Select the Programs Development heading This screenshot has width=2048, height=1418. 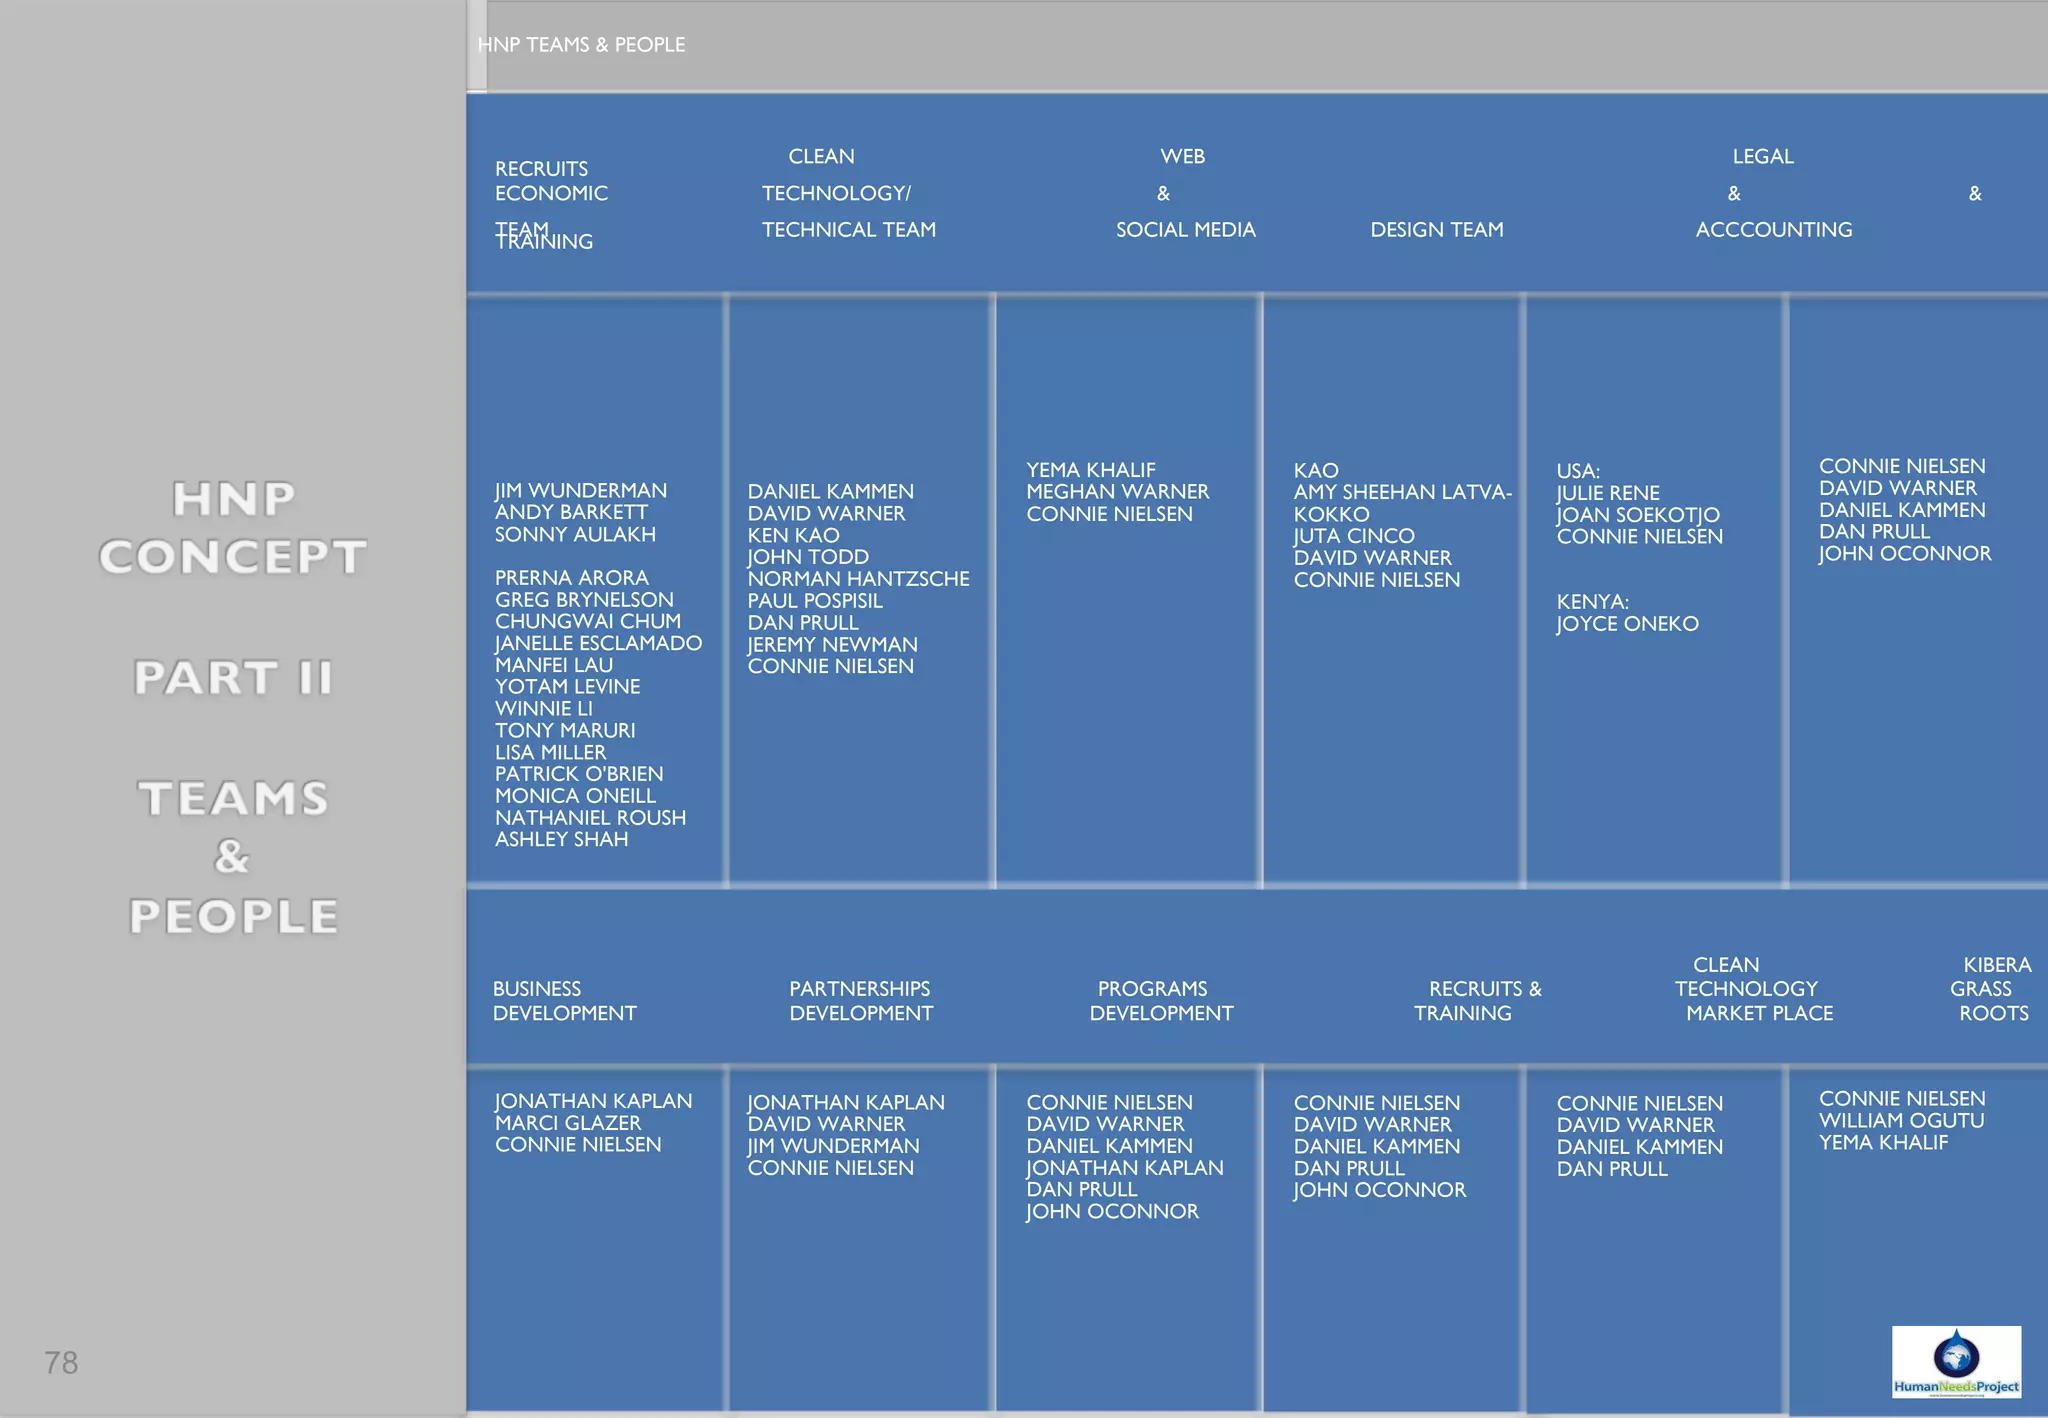click(x=1160, y=1001)
